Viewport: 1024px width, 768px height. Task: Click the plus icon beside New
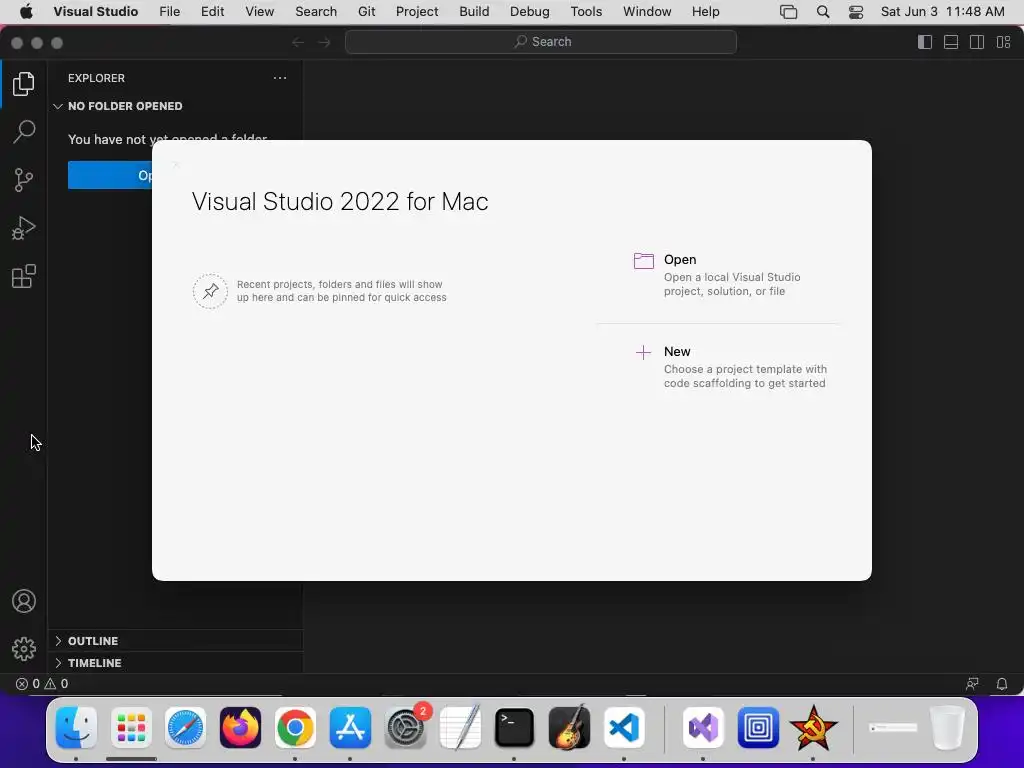[643, 353]
